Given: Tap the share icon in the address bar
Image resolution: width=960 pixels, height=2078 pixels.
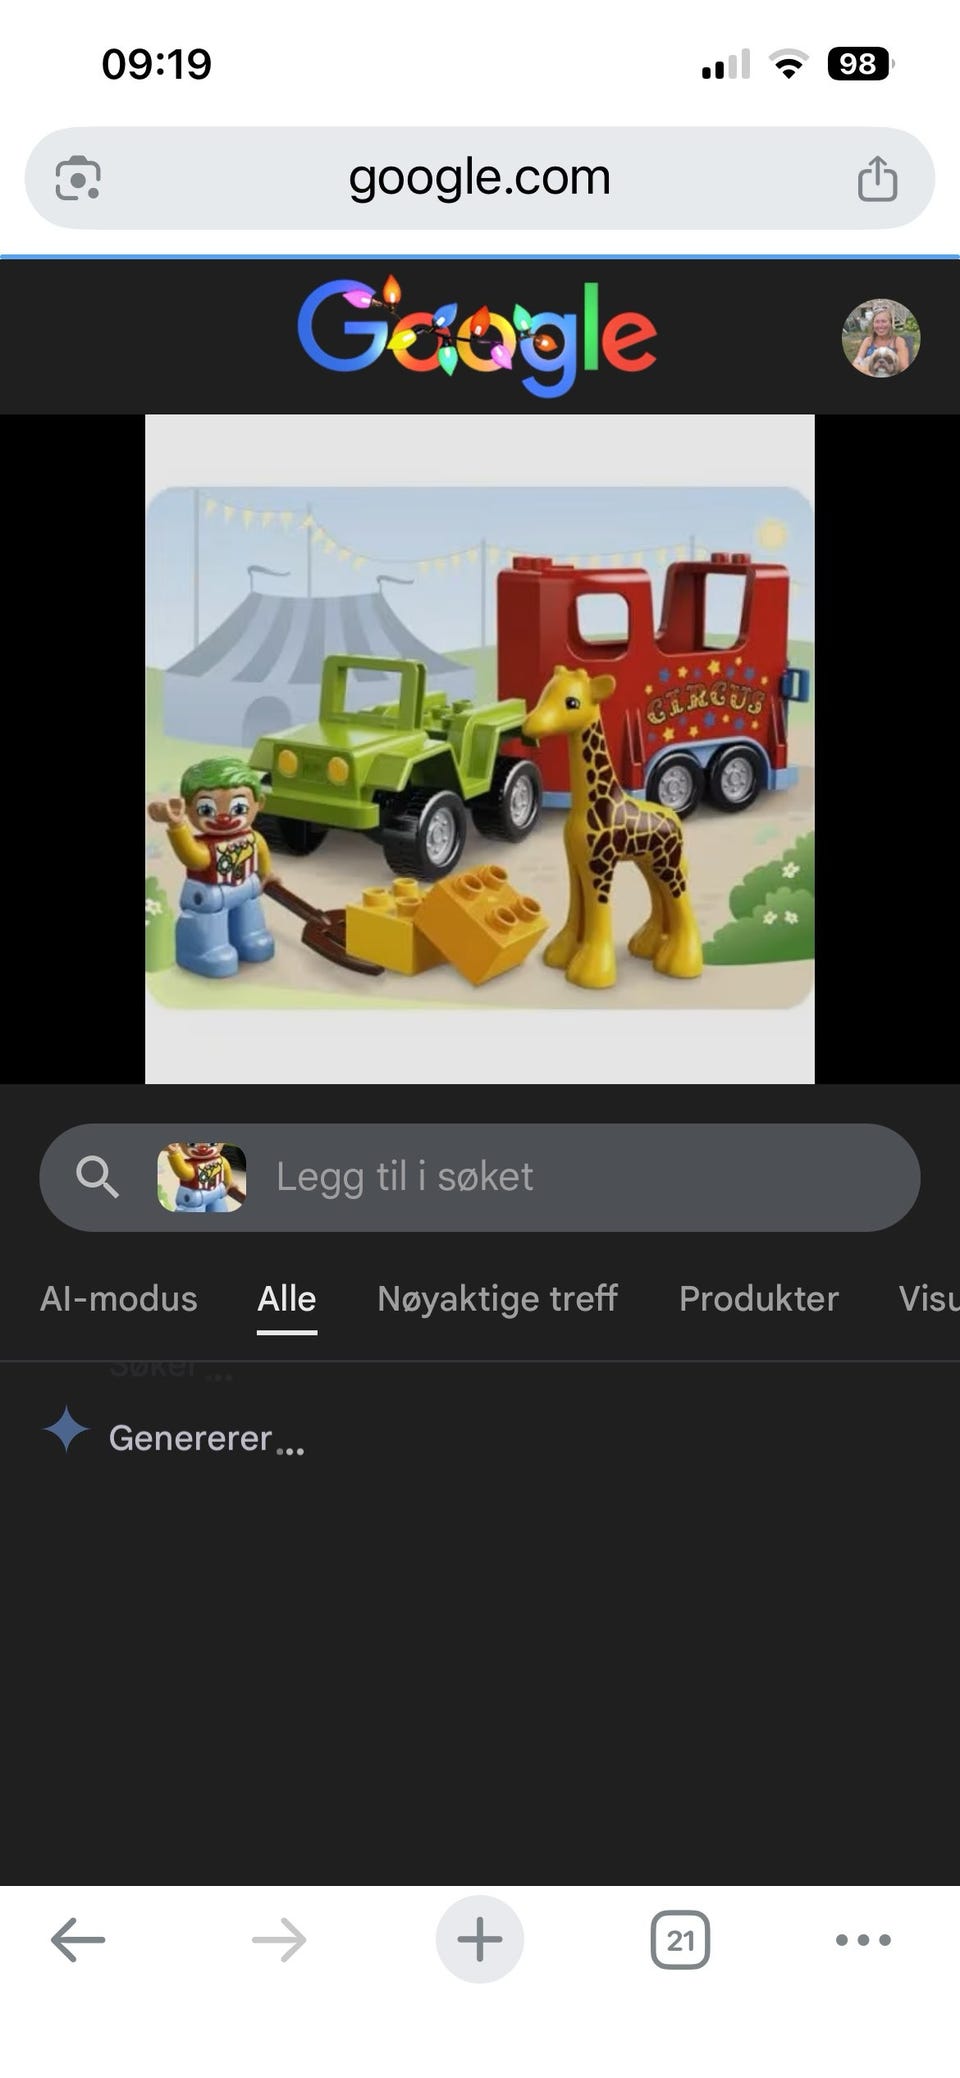Looking at the screenshot, I should (x=877, y=179).
